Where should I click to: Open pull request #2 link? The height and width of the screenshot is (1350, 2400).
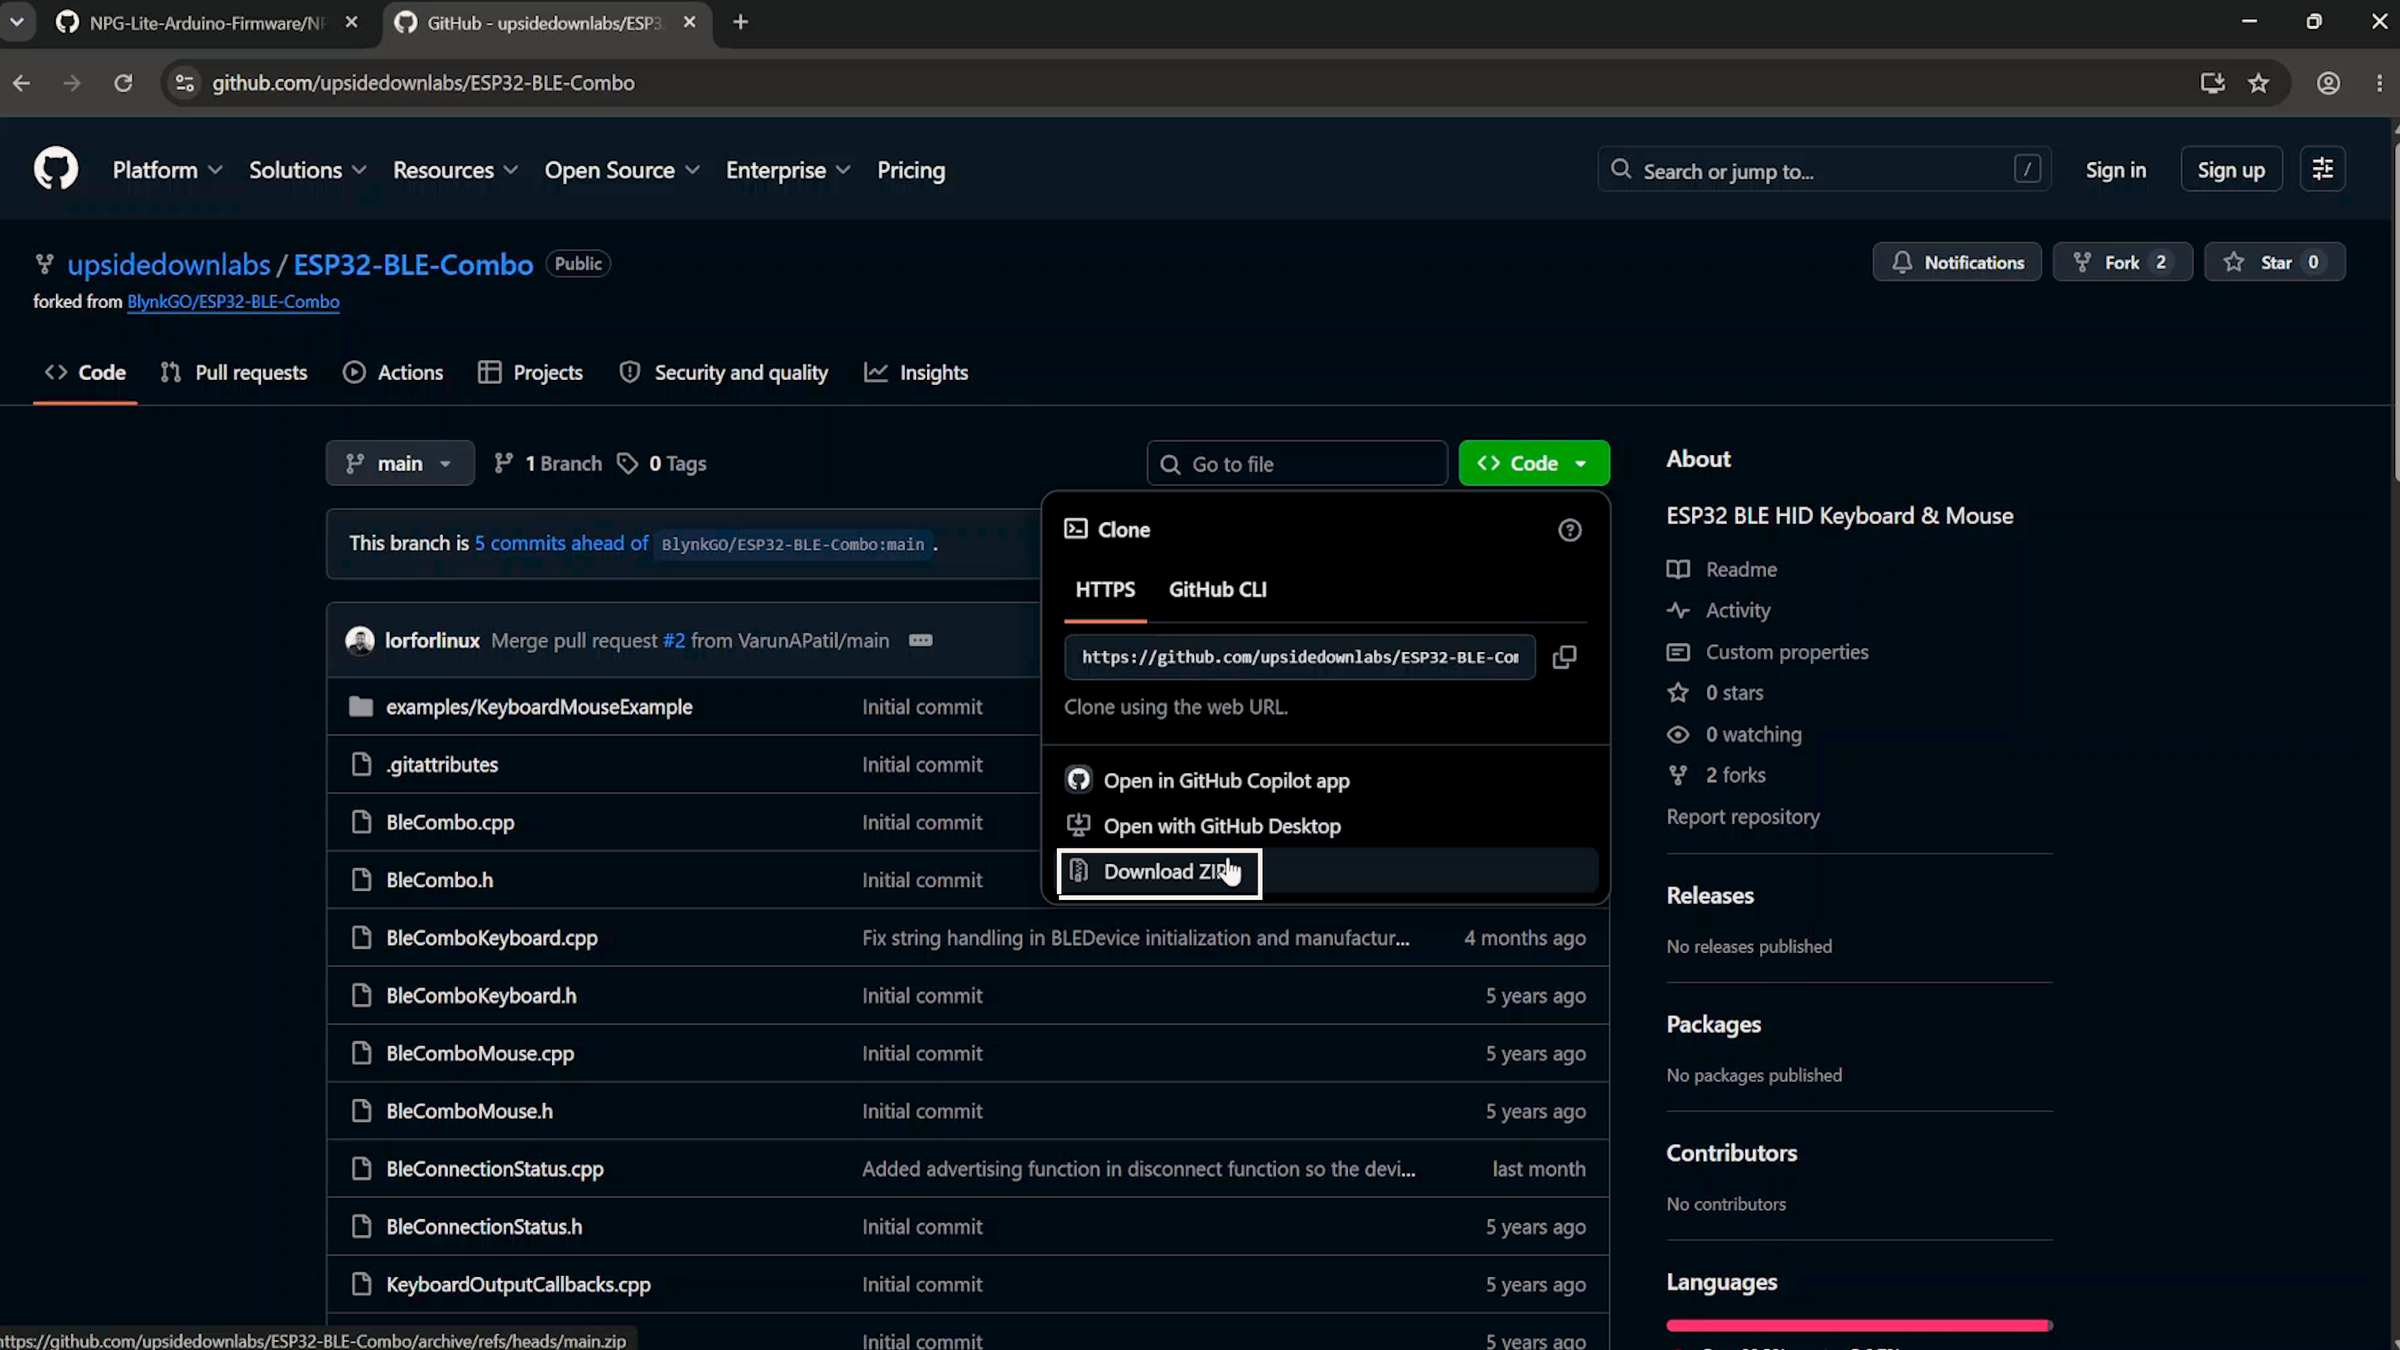(x=674, y=640)
